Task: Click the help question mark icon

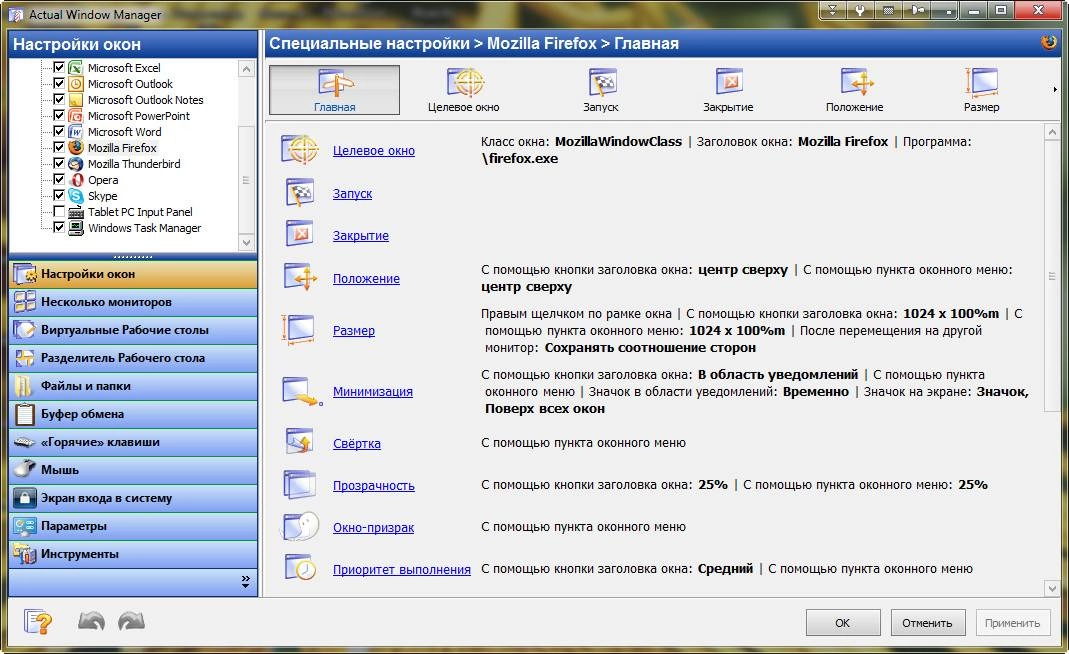Action: pos(38,621)
